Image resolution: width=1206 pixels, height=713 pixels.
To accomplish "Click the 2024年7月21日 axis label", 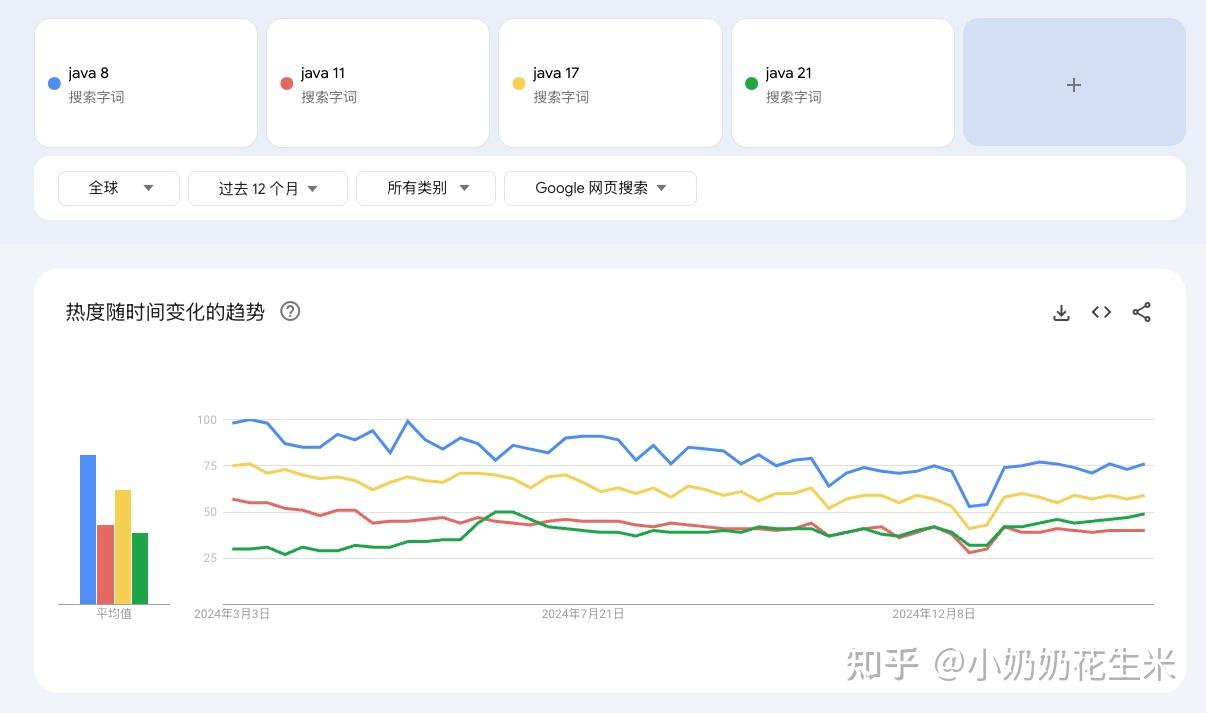I will [583, 614].
